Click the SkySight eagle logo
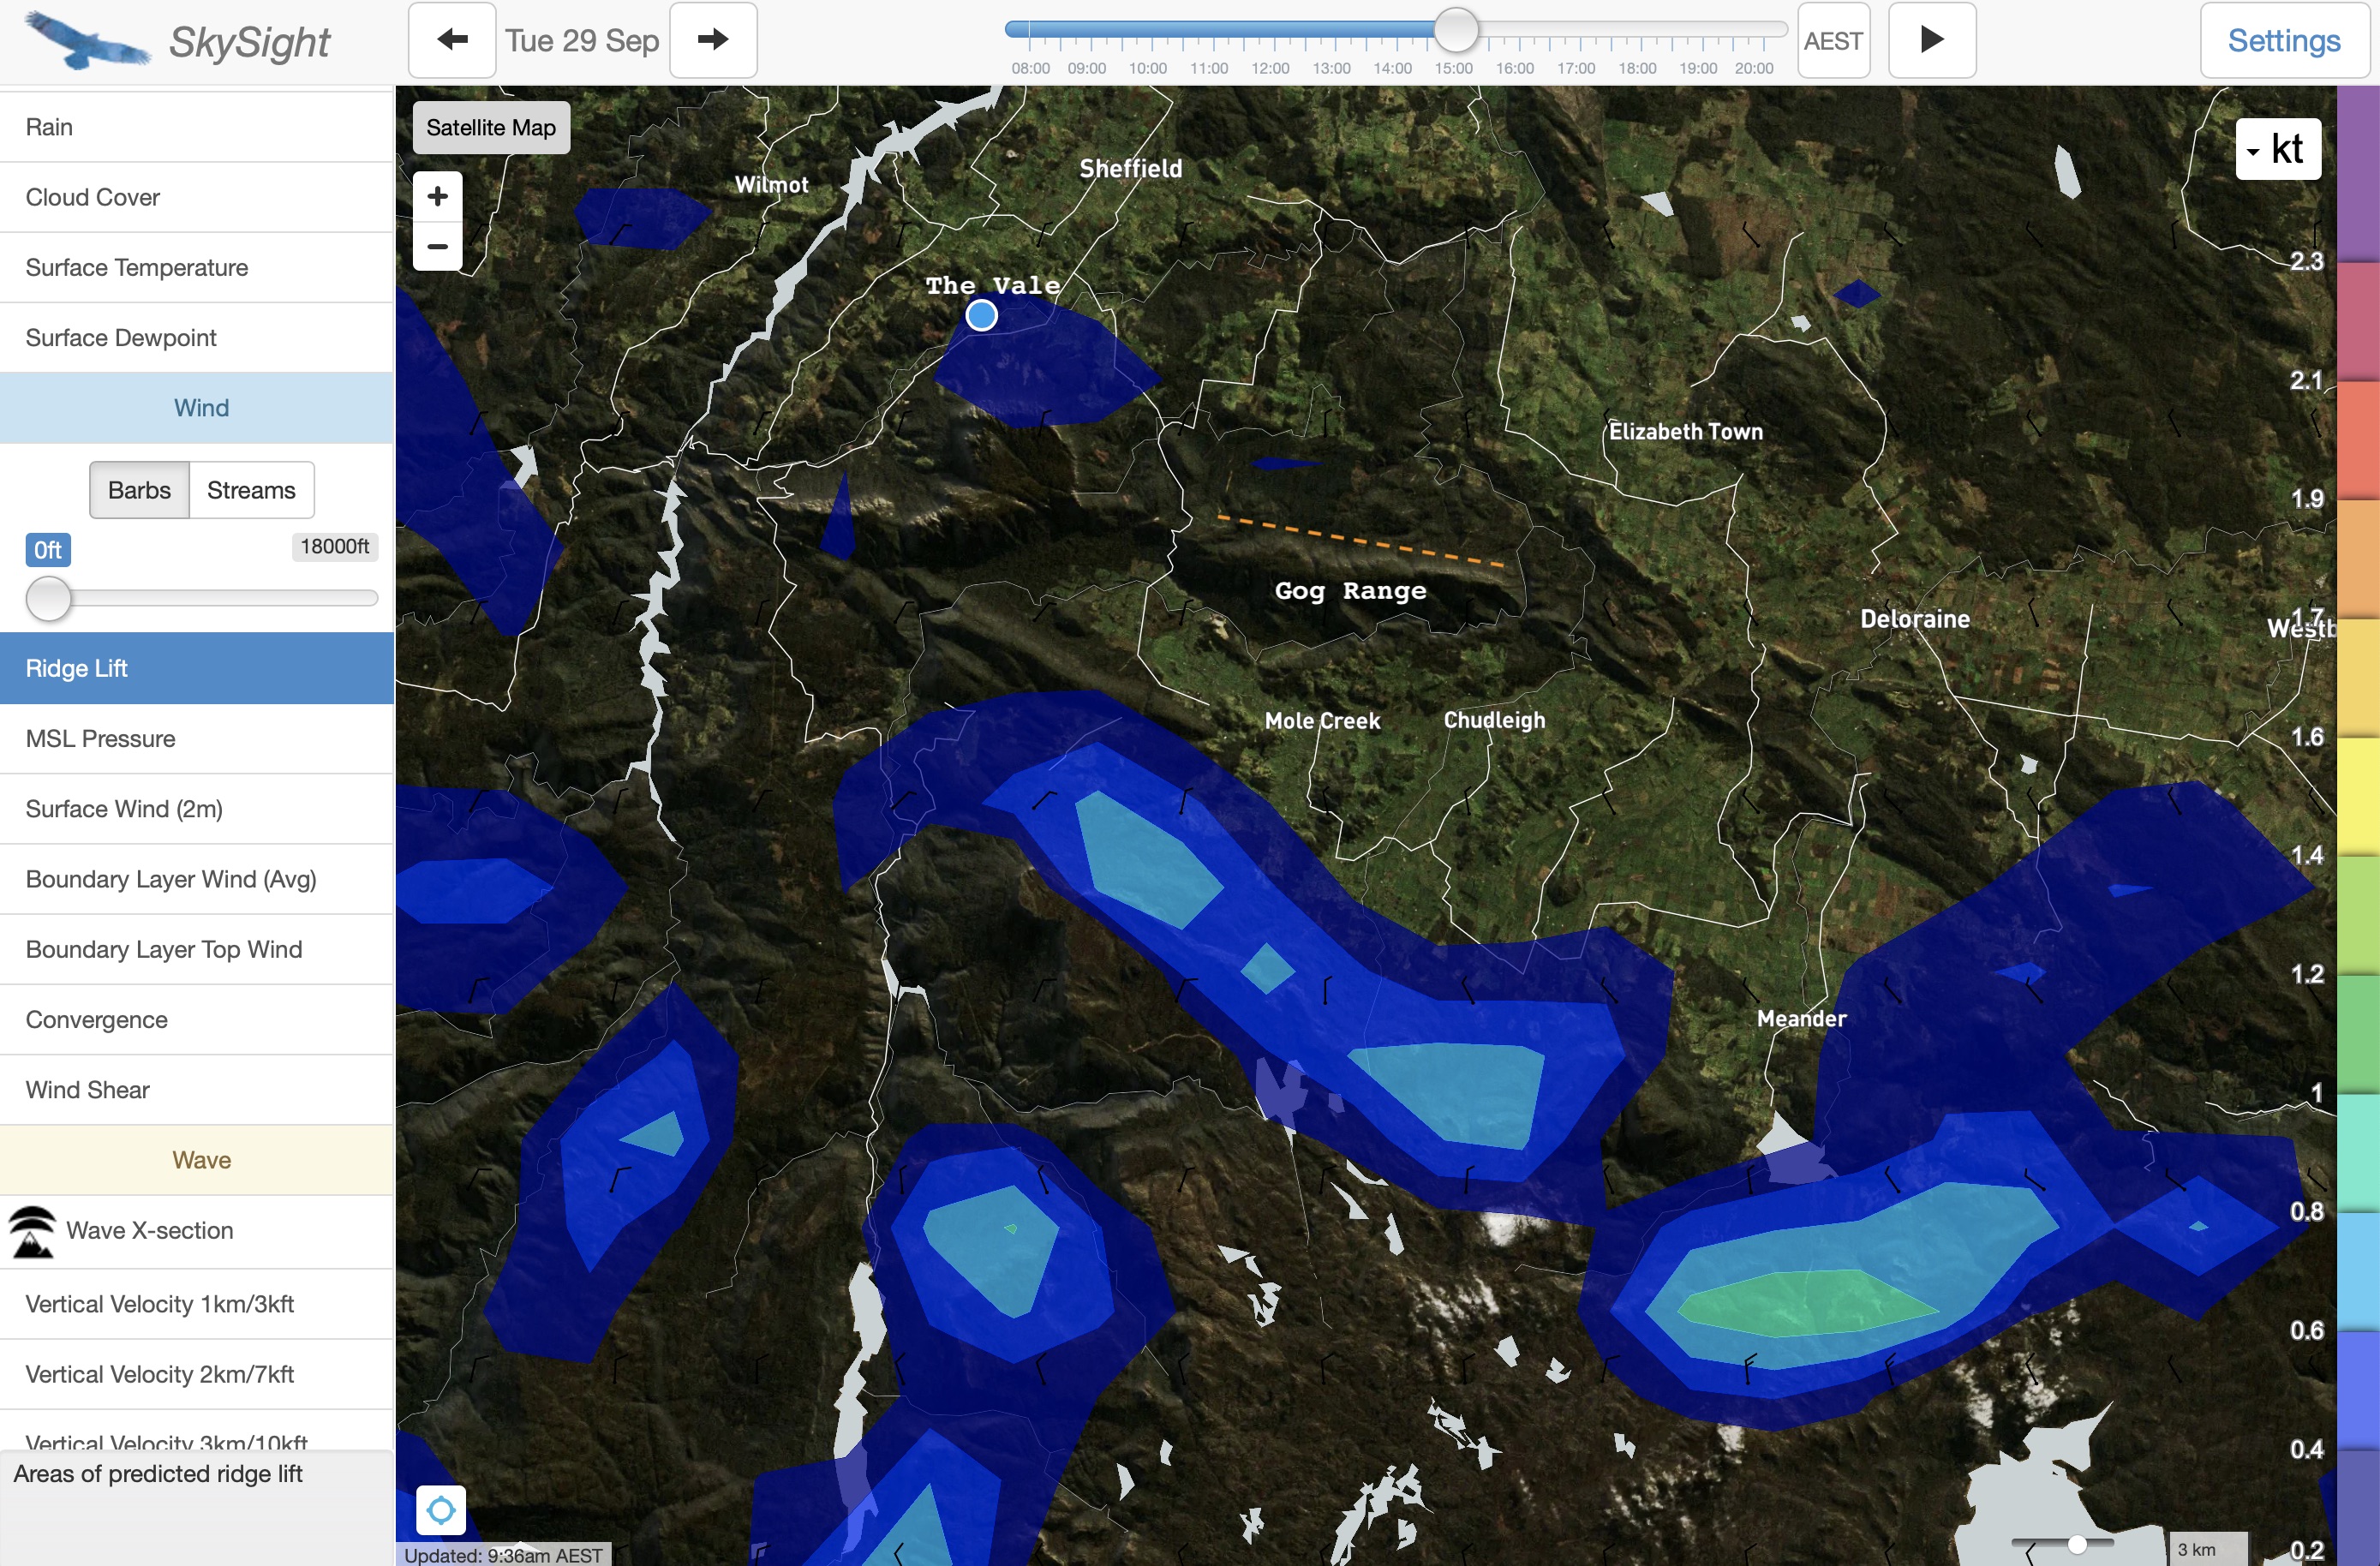This screenshot has height=1566, width=2380. (x=87, y=40)
